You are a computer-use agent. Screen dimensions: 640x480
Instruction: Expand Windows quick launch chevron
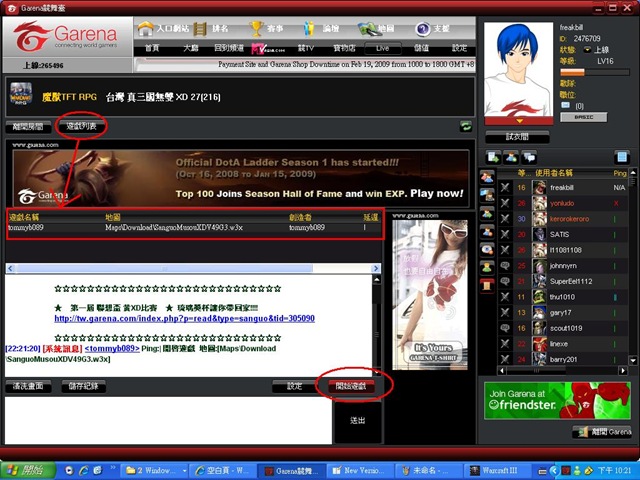point(113,468)
